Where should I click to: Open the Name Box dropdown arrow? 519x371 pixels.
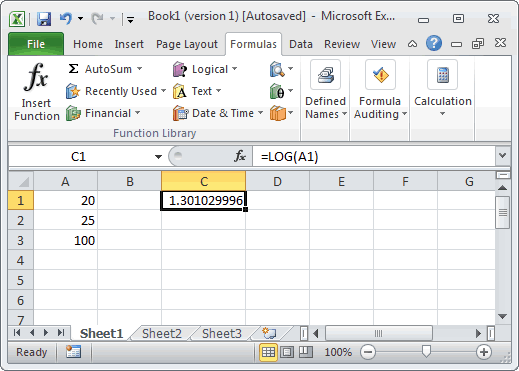click(x=158, y=156)
